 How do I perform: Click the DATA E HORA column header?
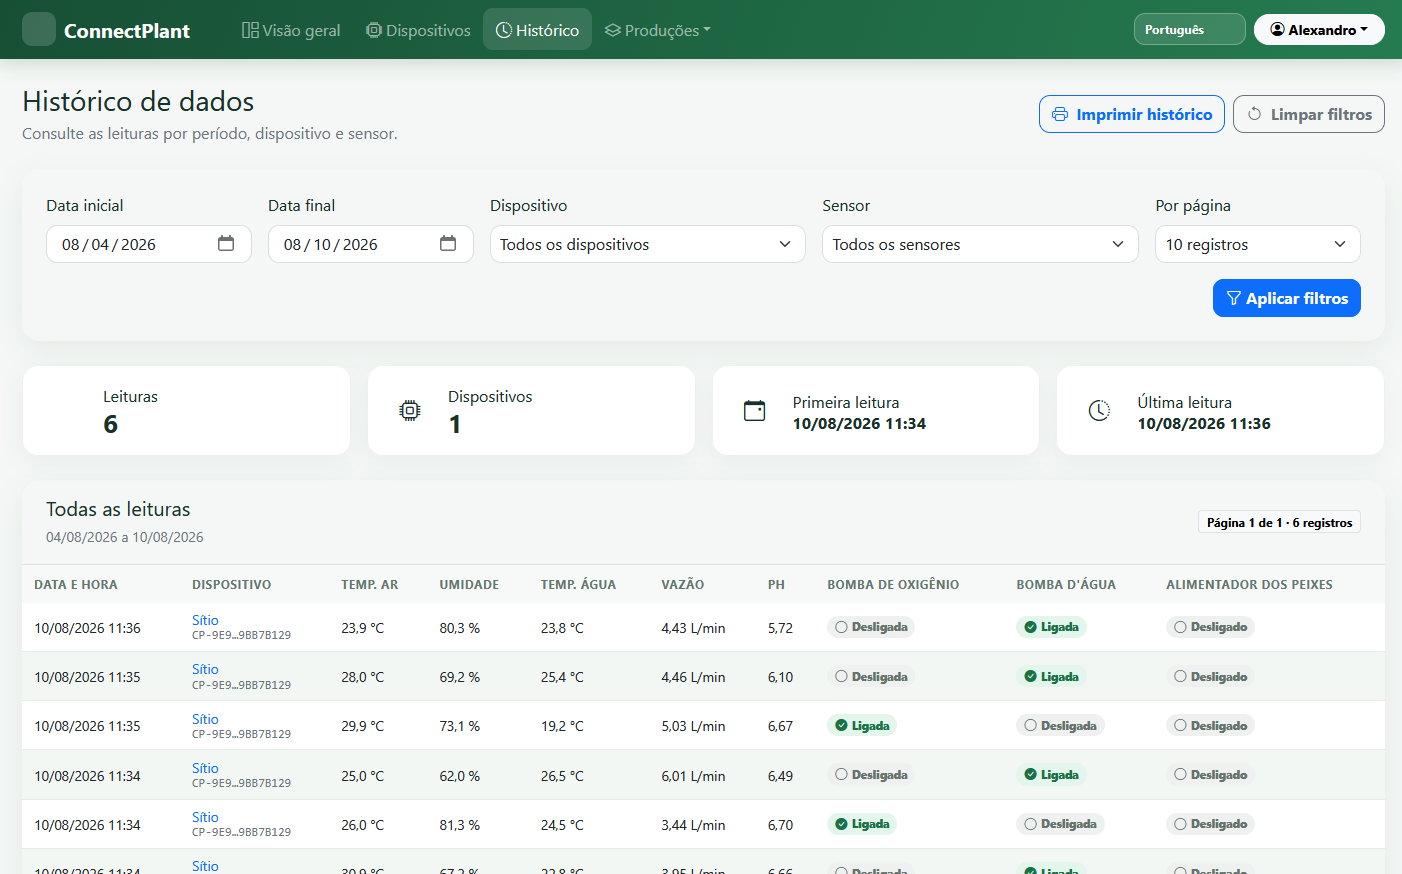[76, 585]
